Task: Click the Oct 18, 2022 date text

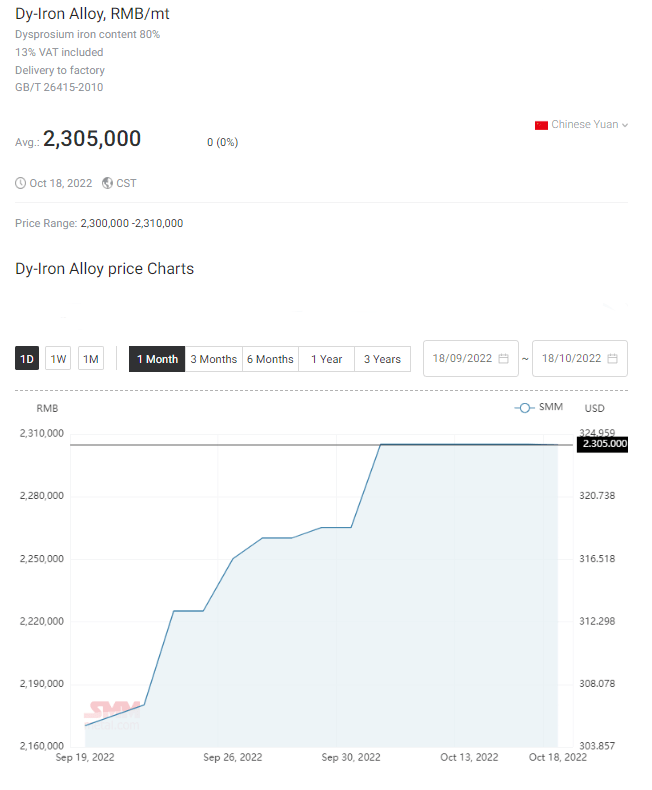Action: [61, 183]
